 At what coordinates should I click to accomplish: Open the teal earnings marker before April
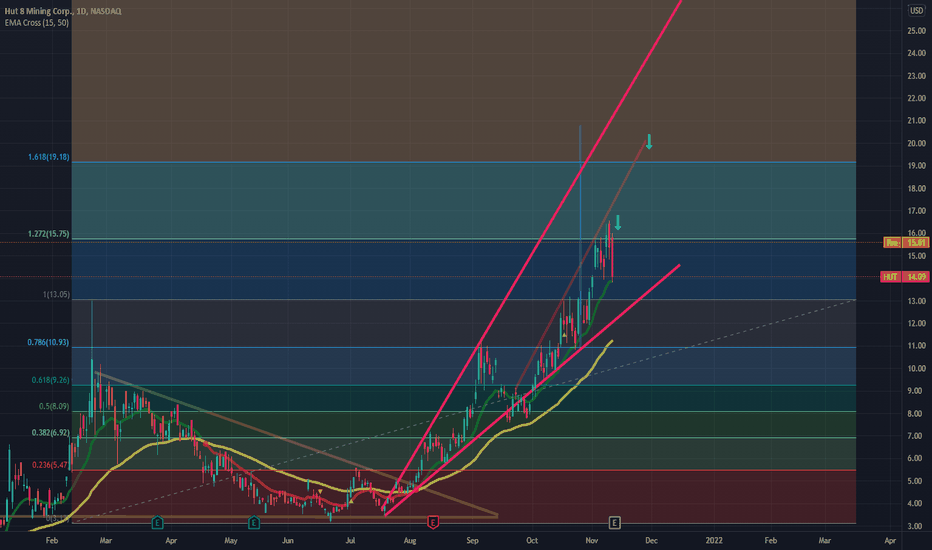(x=158, y=523)
